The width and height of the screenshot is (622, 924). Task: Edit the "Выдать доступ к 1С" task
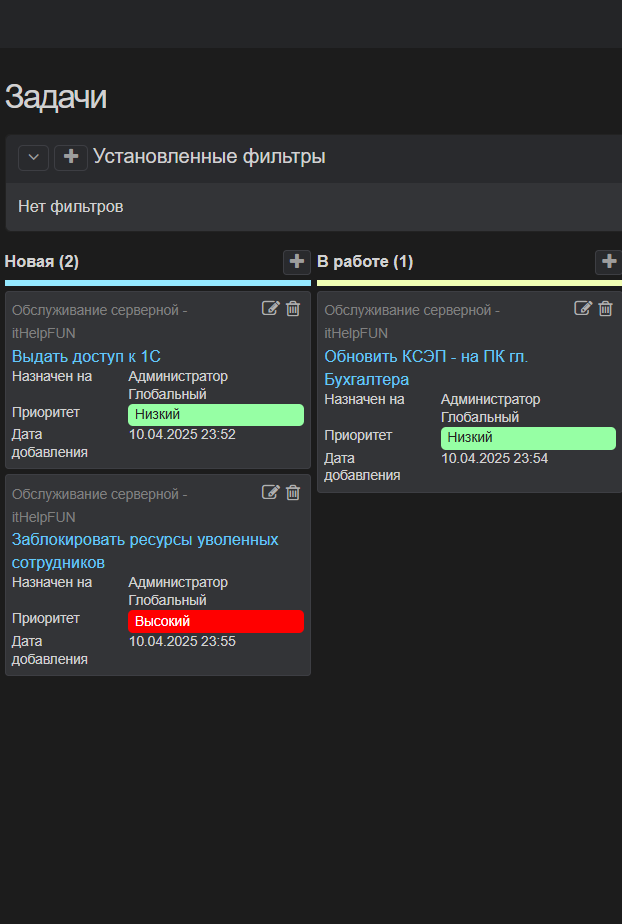click(x=270, y=308)
